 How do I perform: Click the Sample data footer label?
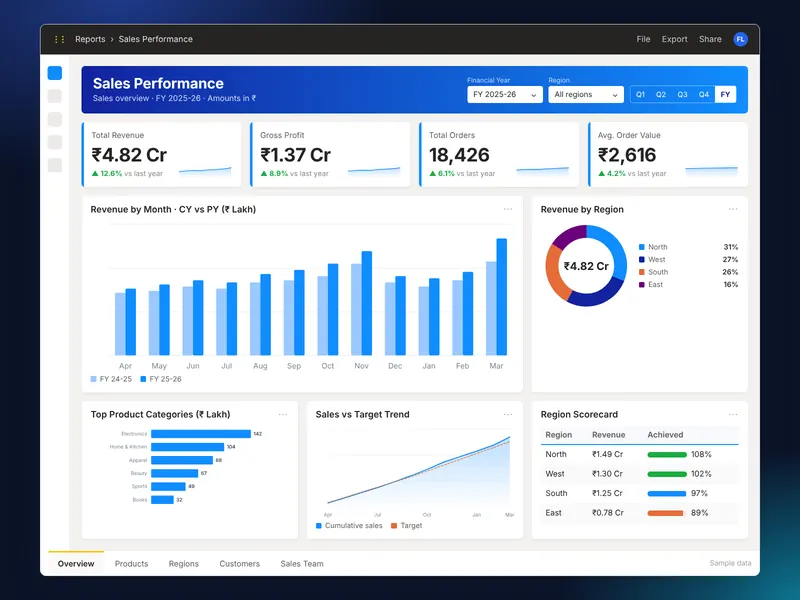730,563
